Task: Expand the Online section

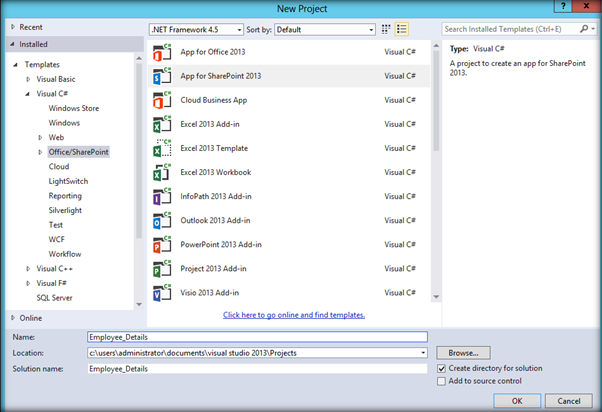Action: [13, 318]
